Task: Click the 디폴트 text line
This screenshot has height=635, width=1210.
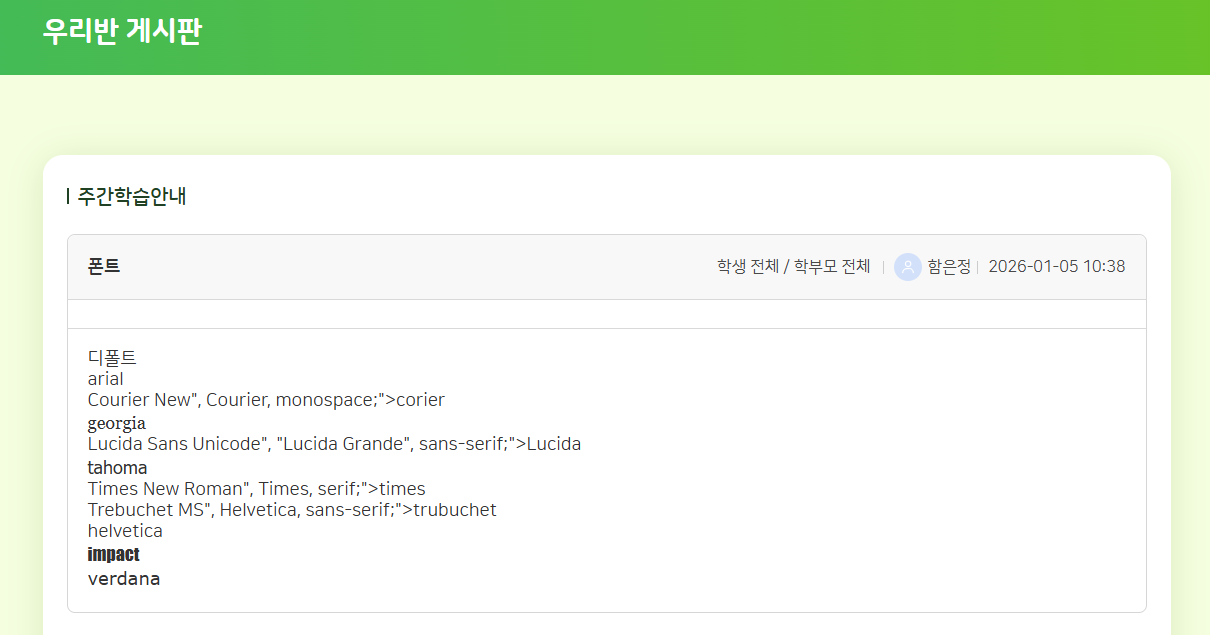Action: pyautogui.click(x=112, y=357)
